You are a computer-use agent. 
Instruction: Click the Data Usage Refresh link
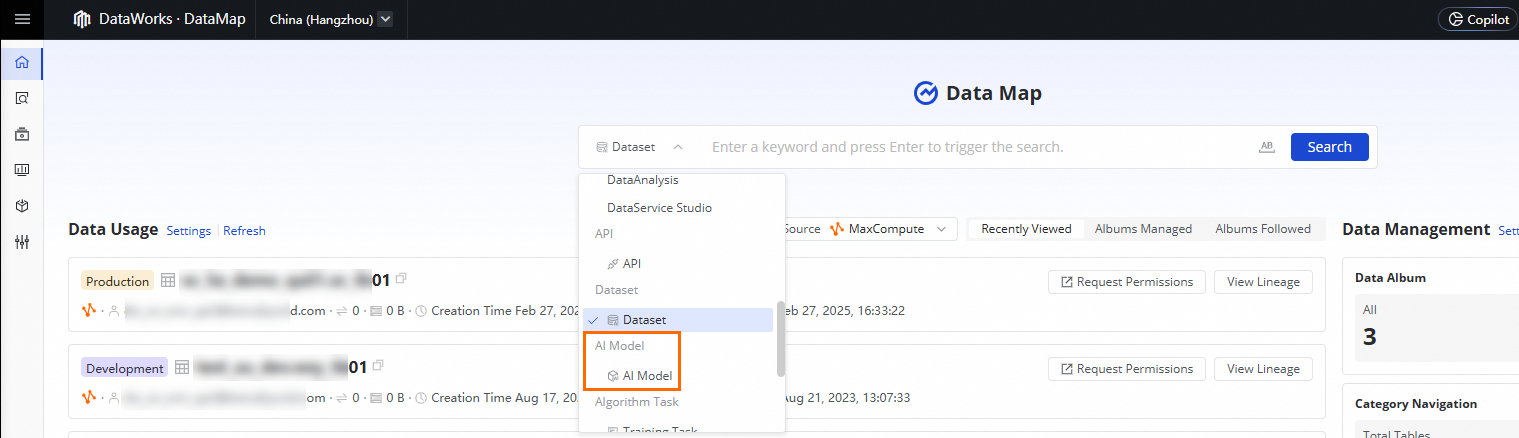pyautogui.click(x=244, y=231)
